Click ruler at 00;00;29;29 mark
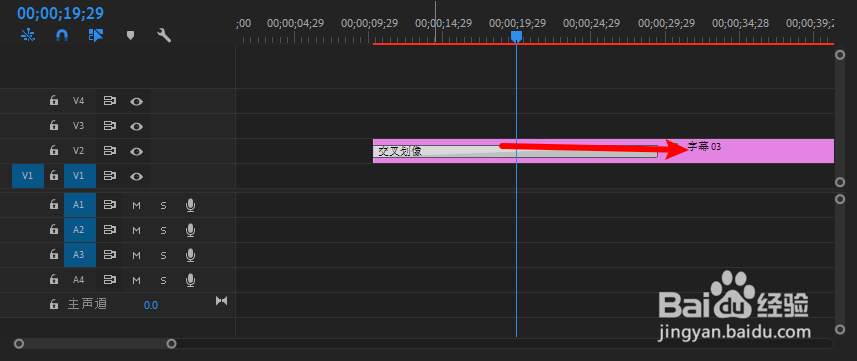The height and width of the screenshot is (361, 857). (x=666, y=24)
